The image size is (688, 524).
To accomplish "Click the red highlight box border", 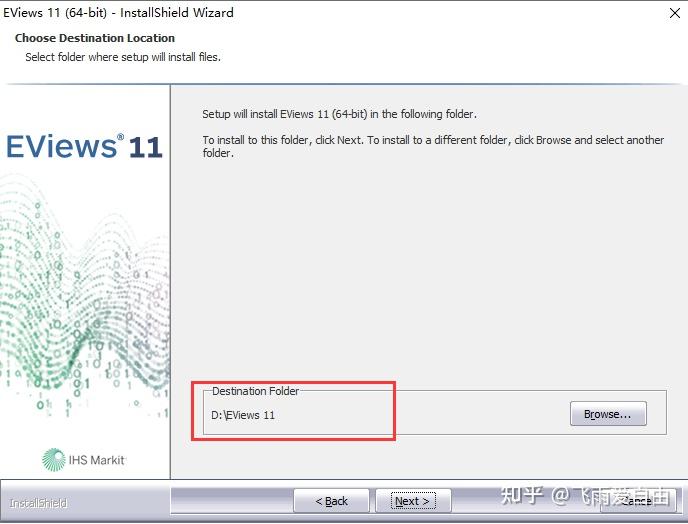I will pos(294,383).
